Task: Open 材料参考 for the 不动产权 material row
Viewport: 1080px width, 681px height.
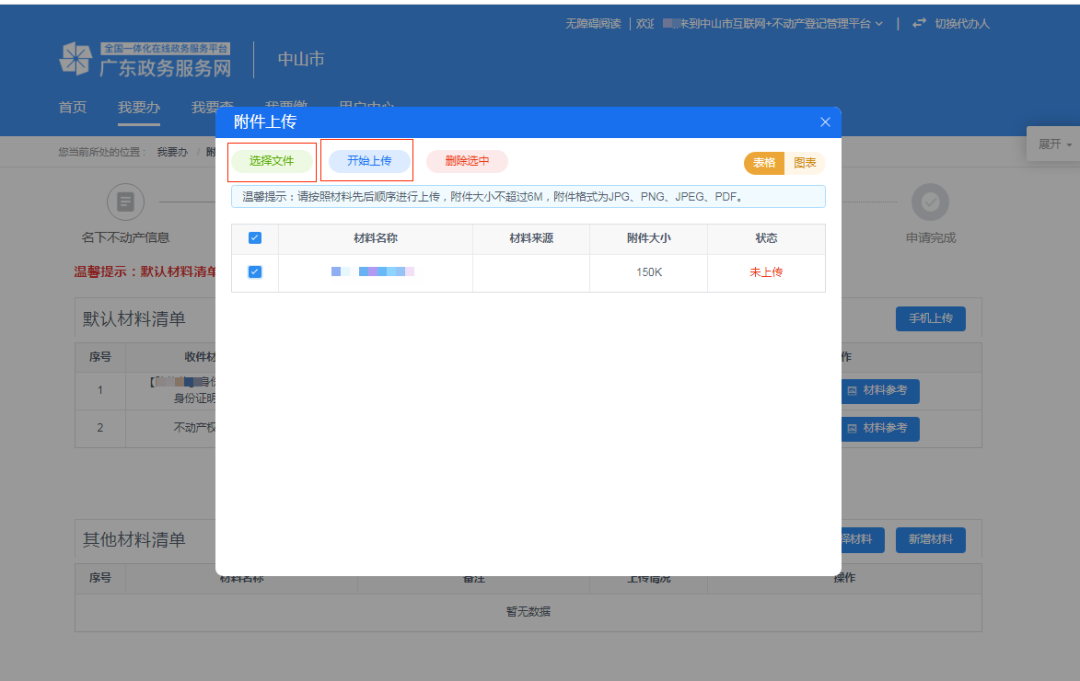Action: click(879, 428)
